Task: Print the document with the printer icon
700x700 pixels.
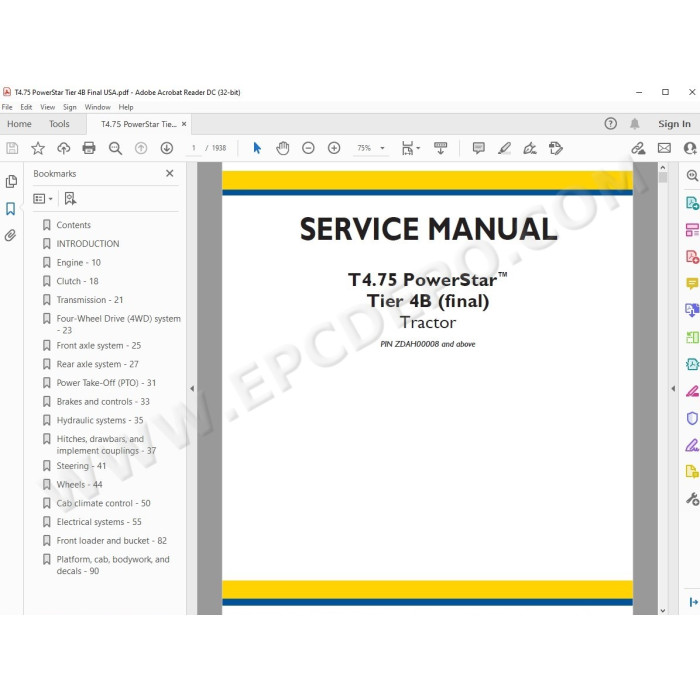Action: click(x=89, y=148)
